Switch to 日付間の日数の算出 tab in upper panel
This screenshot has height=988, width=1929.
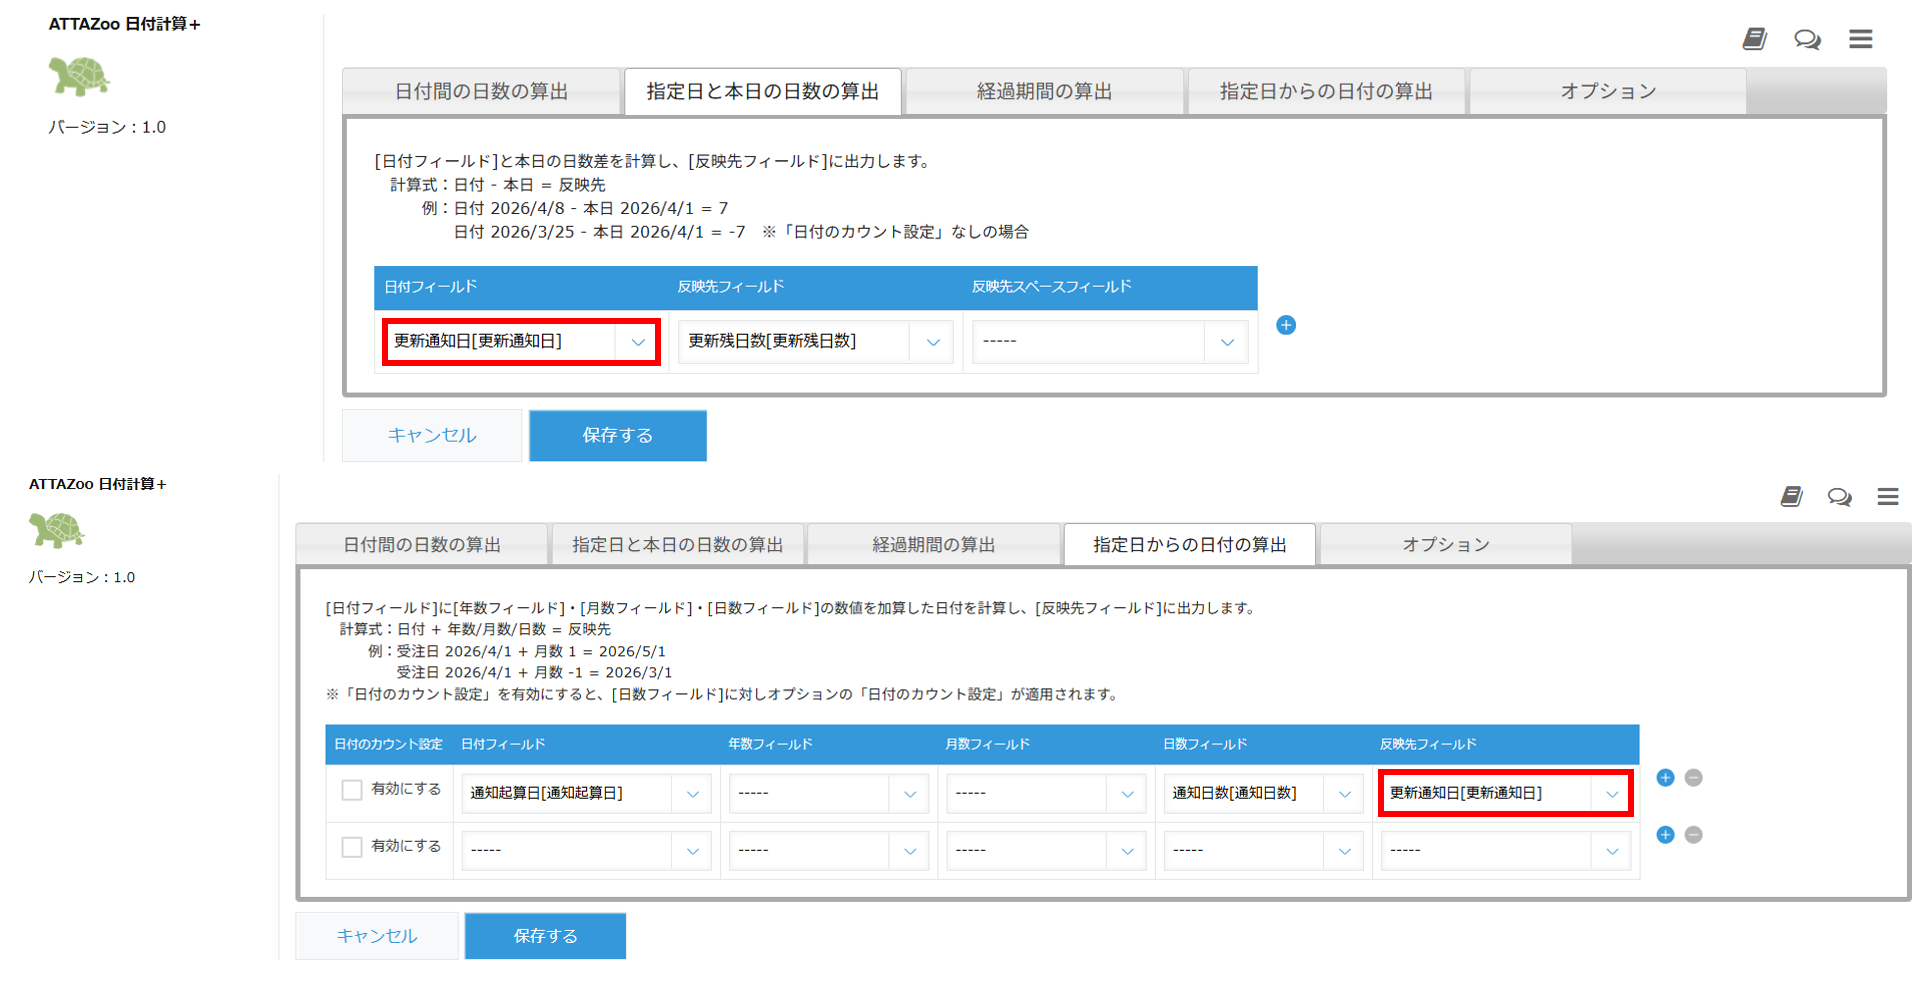[x=481, y=92]
